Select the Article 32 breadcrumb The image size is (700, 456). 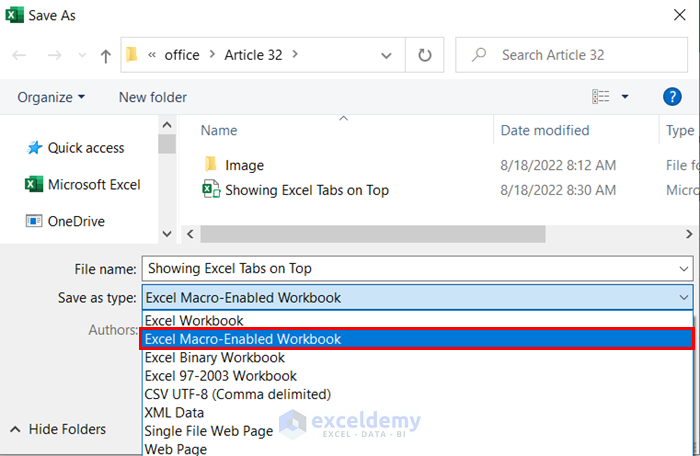coord(253,55)
